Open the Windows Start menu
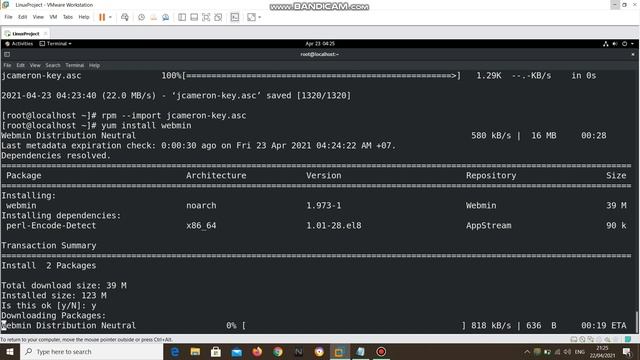Viewport: 640px width, 360px height. (x=10, y=351)
